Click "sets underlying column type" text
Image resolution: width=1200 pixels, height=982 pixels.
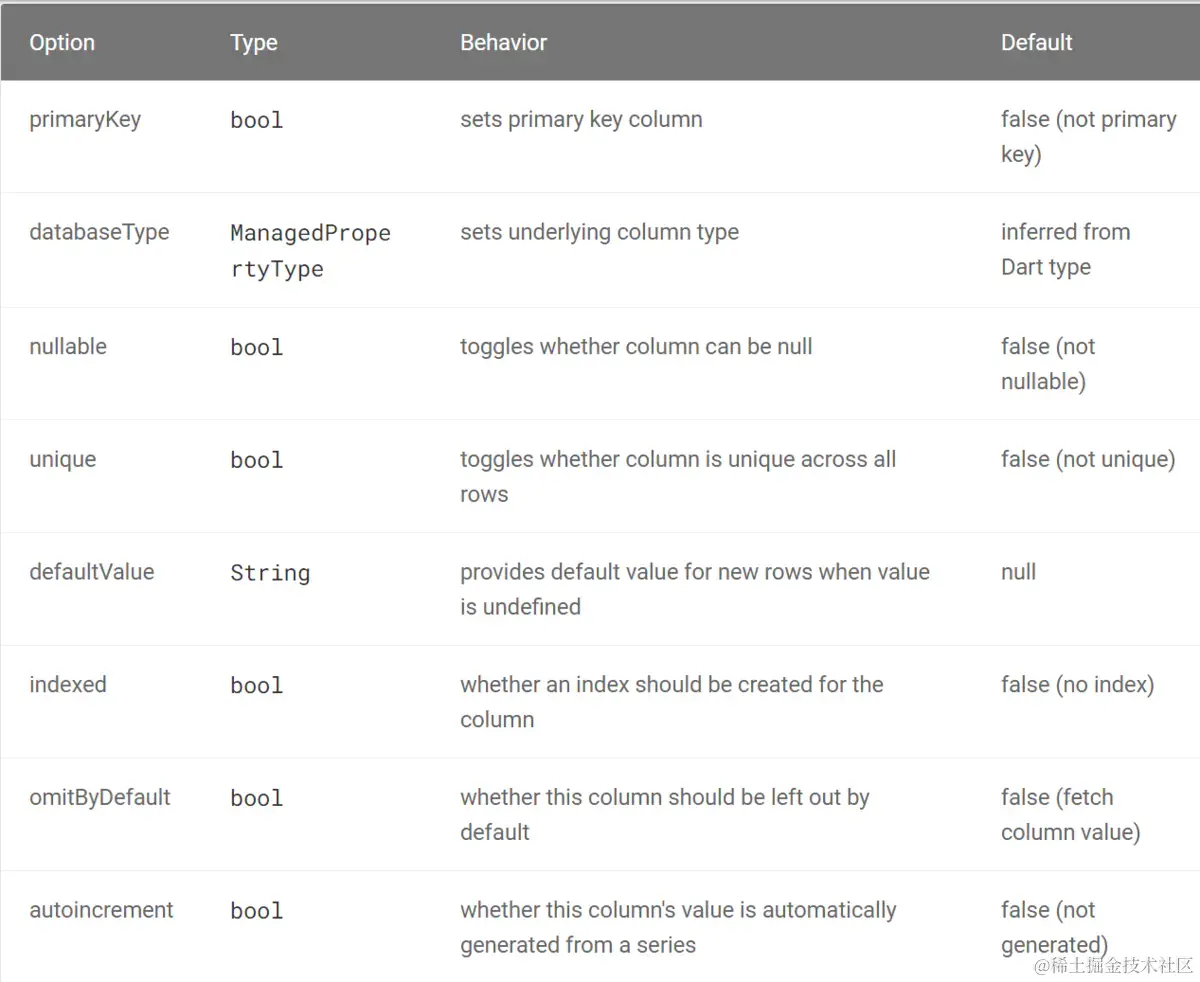599,232
